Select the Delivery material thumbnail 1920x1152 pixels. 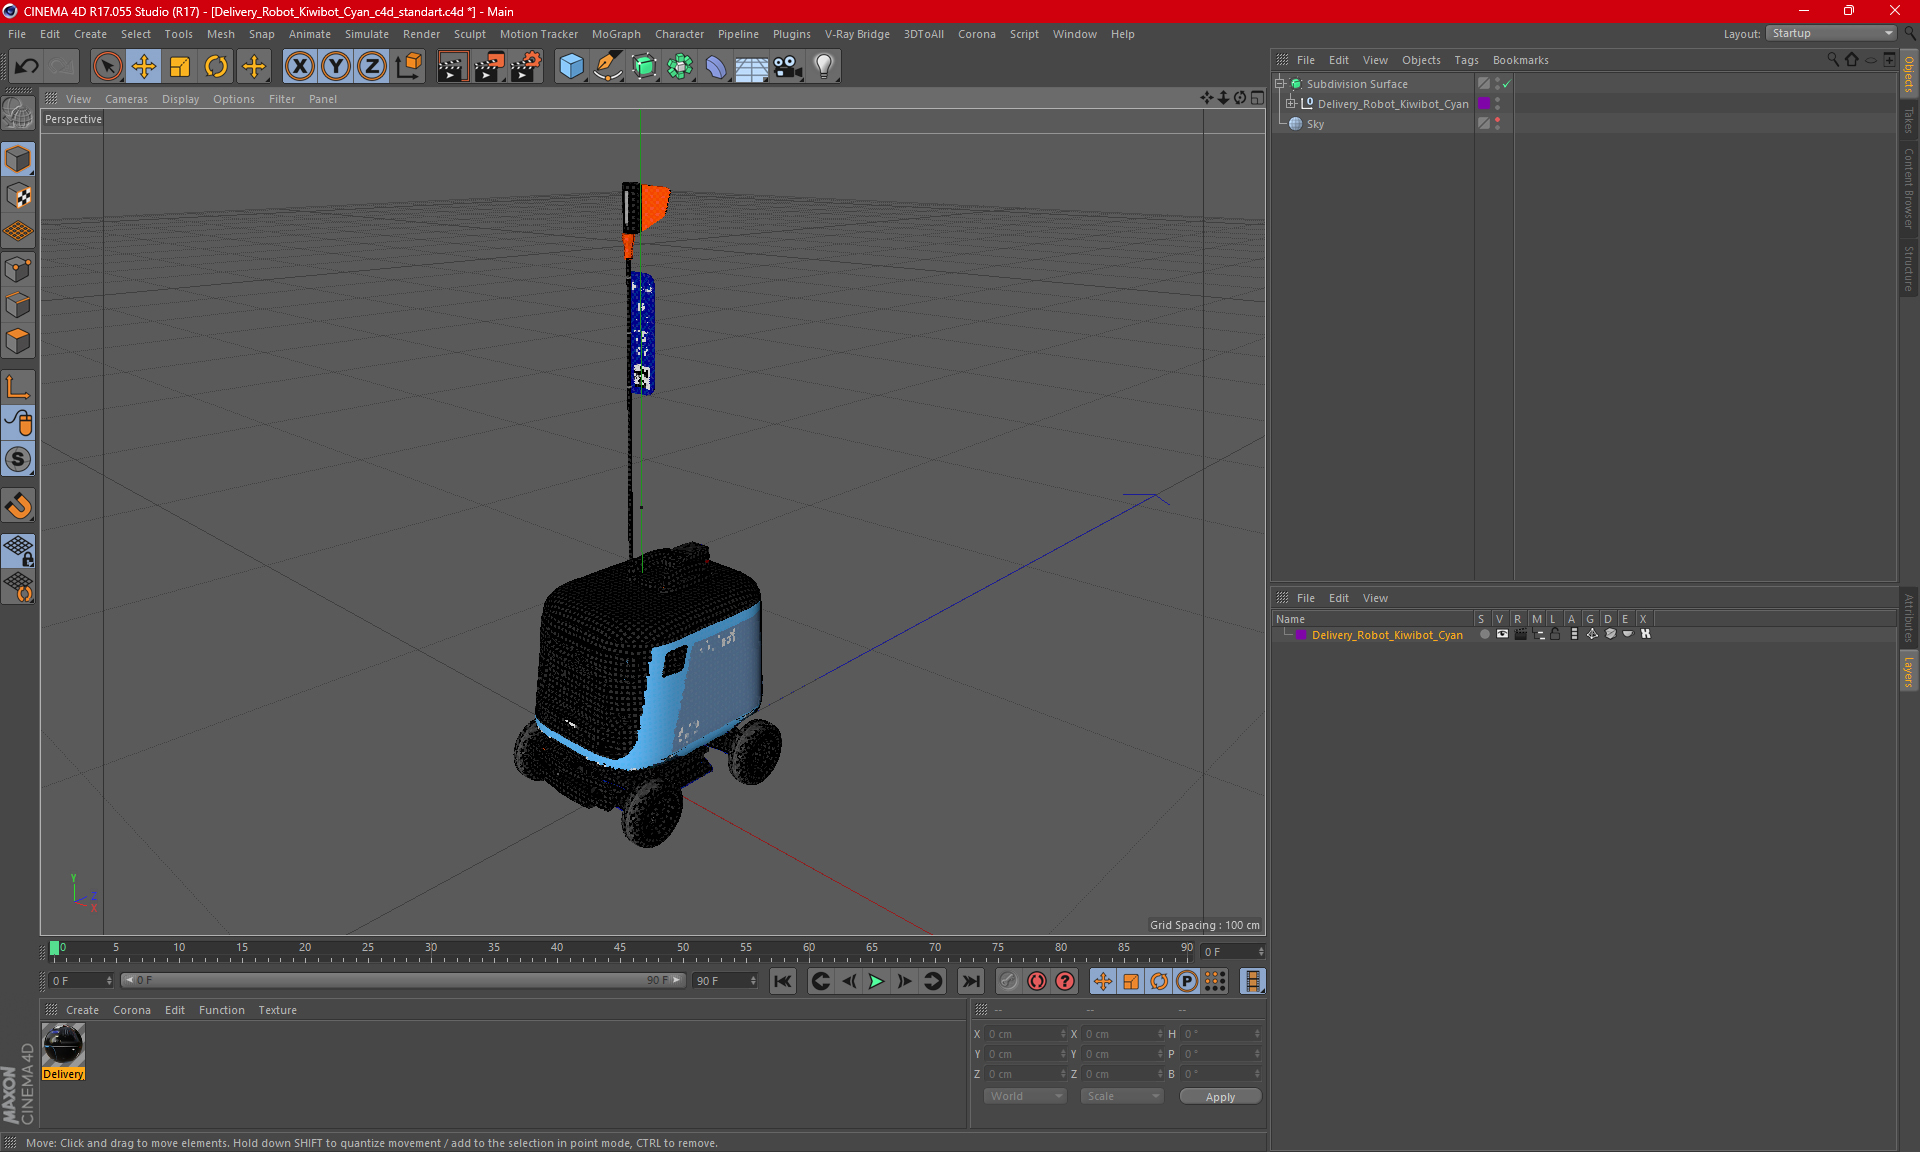(64, 1046)
